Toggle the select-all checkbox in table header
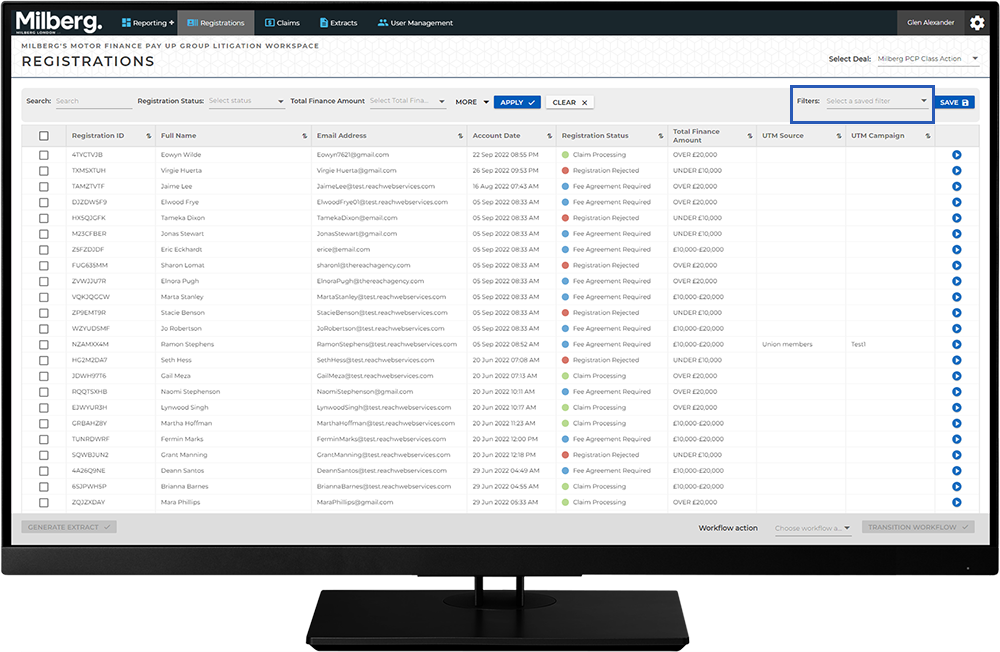This screenshot has width=1000, height=652. [x=43, y=136]
